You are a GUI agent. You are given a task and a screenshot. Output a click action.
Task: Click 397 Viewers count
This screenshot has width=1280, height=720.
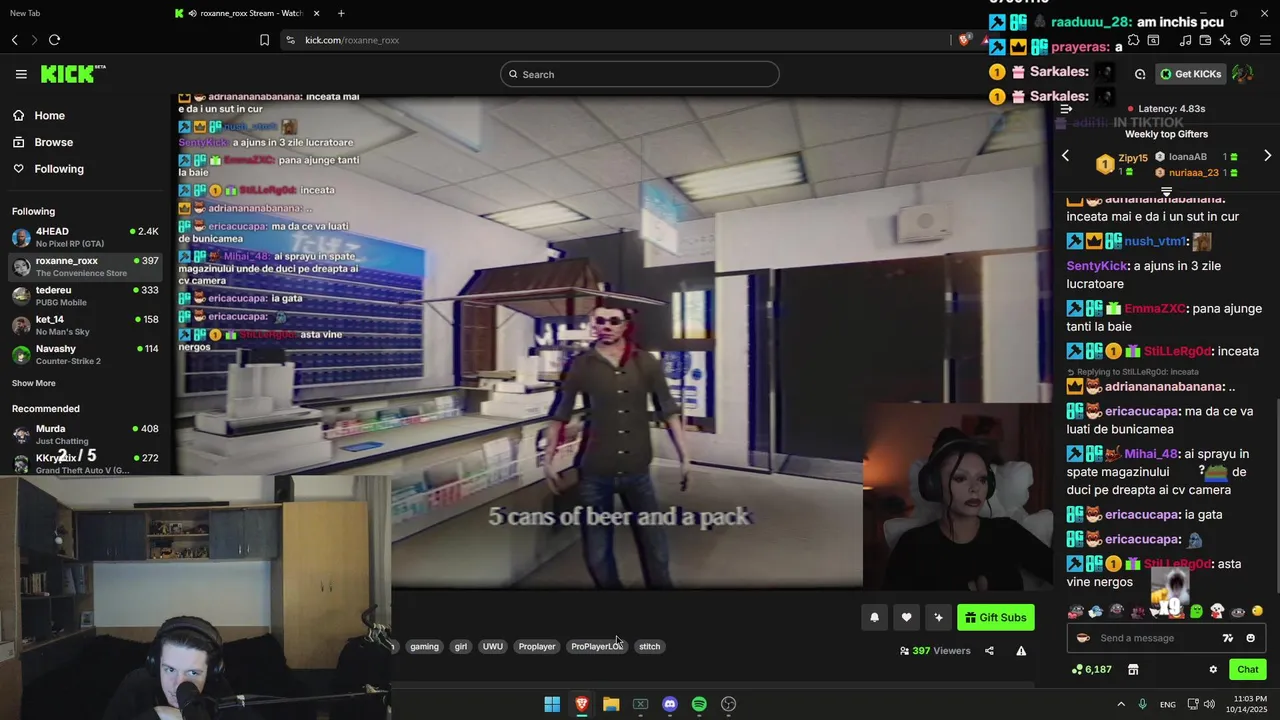pos(935,651)
